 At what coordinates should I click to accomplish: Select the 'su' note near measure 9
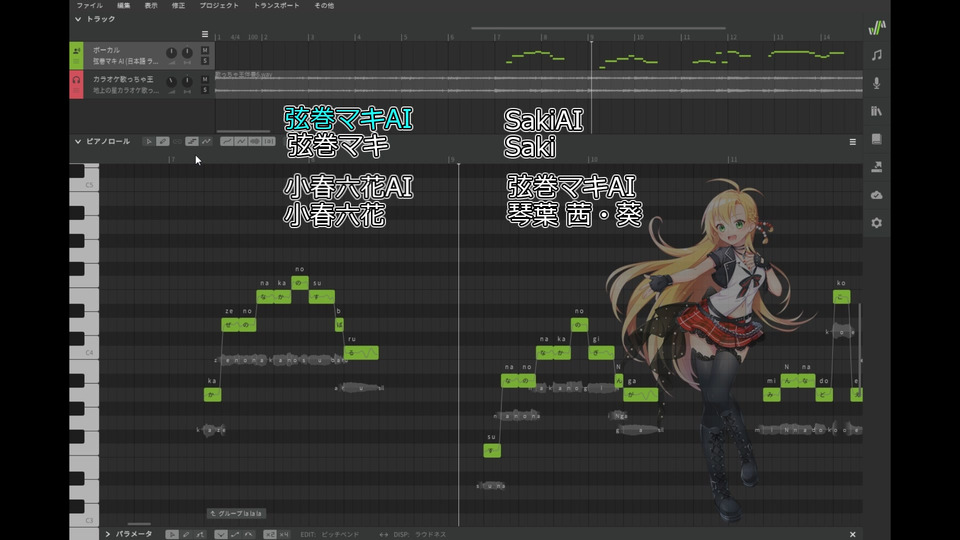click(492, 451)
